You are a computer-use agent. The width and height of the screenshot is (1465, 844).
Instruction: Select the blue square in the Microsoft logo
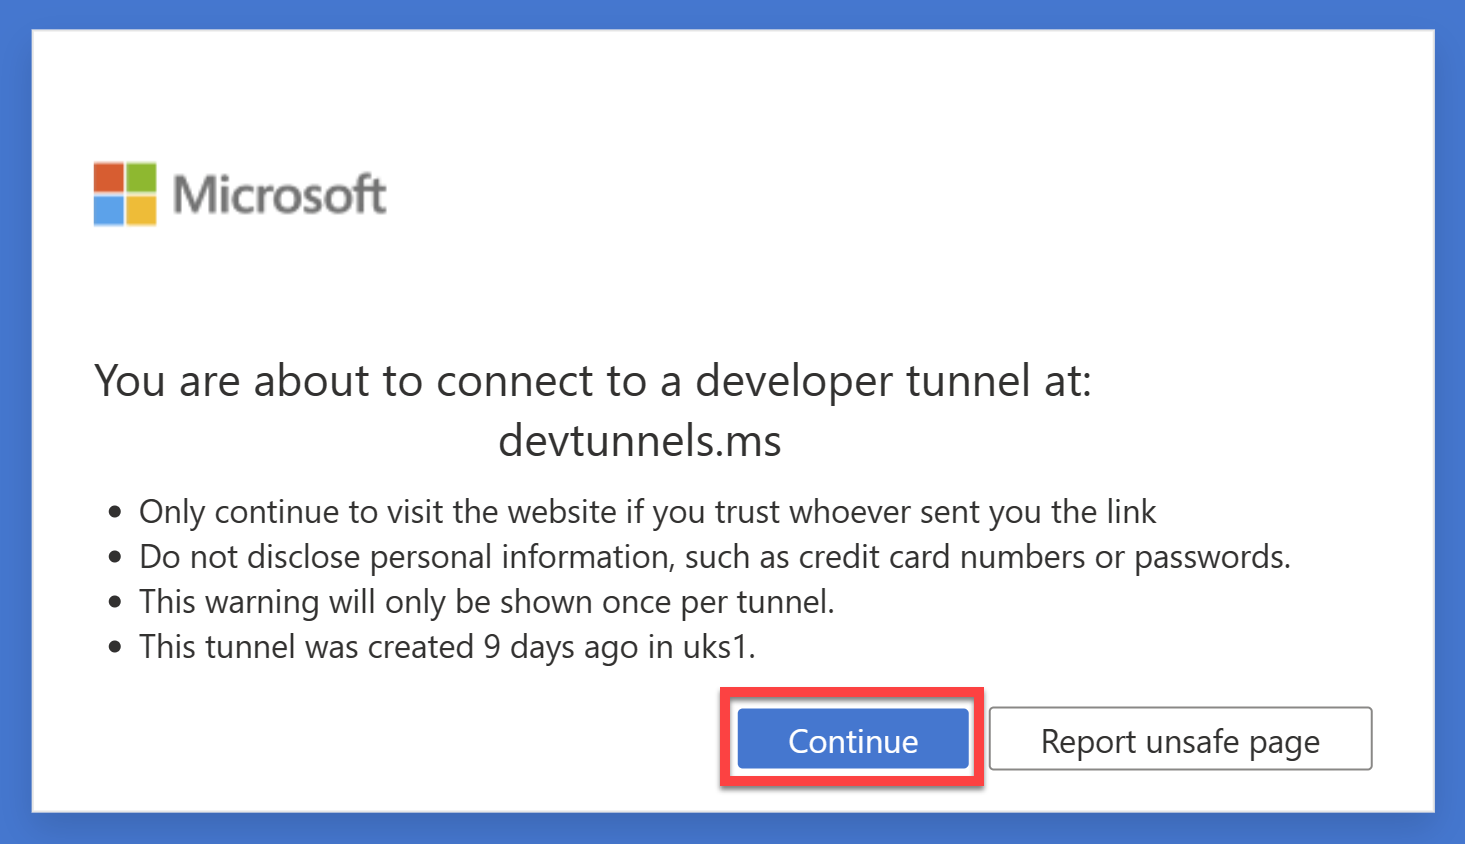(x=108, y=210)
